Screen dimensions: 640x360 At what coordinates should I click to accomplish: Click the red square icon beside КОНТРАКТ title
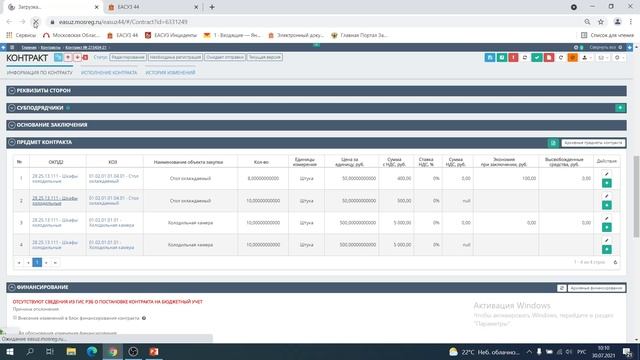(85, 58)
